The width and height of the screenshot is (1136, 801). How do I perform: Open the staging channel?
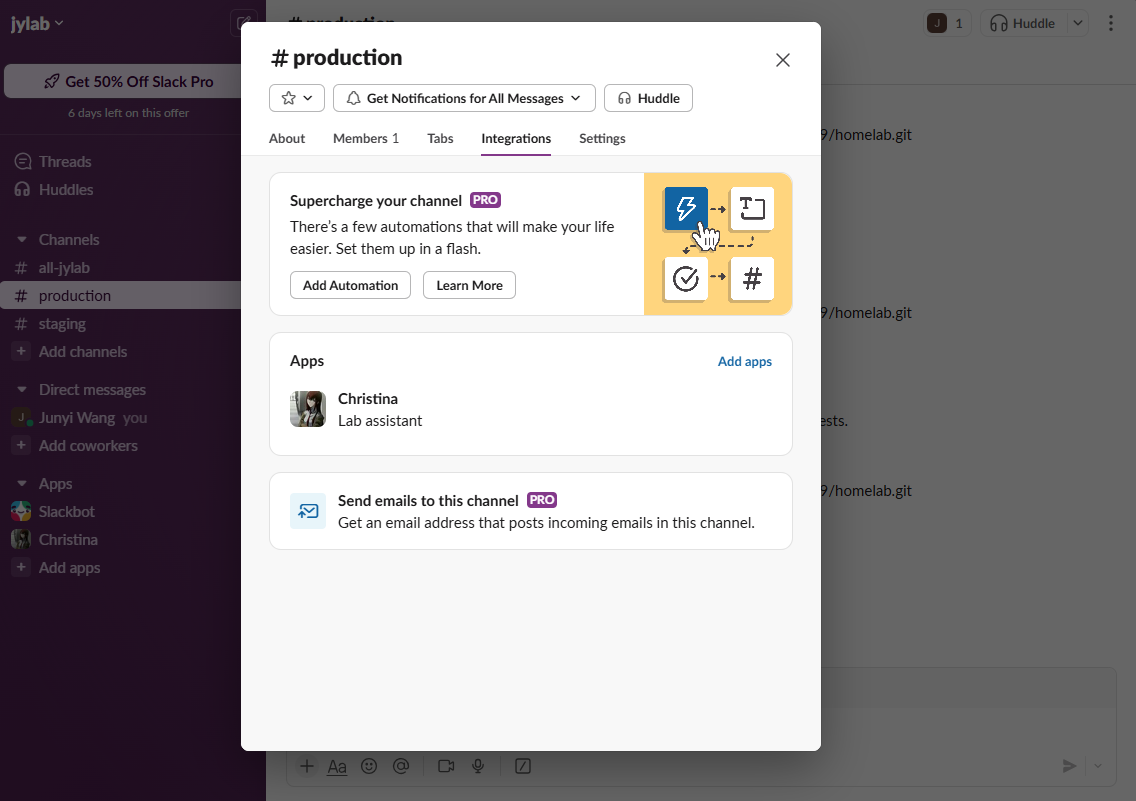[x=62, y=324]
